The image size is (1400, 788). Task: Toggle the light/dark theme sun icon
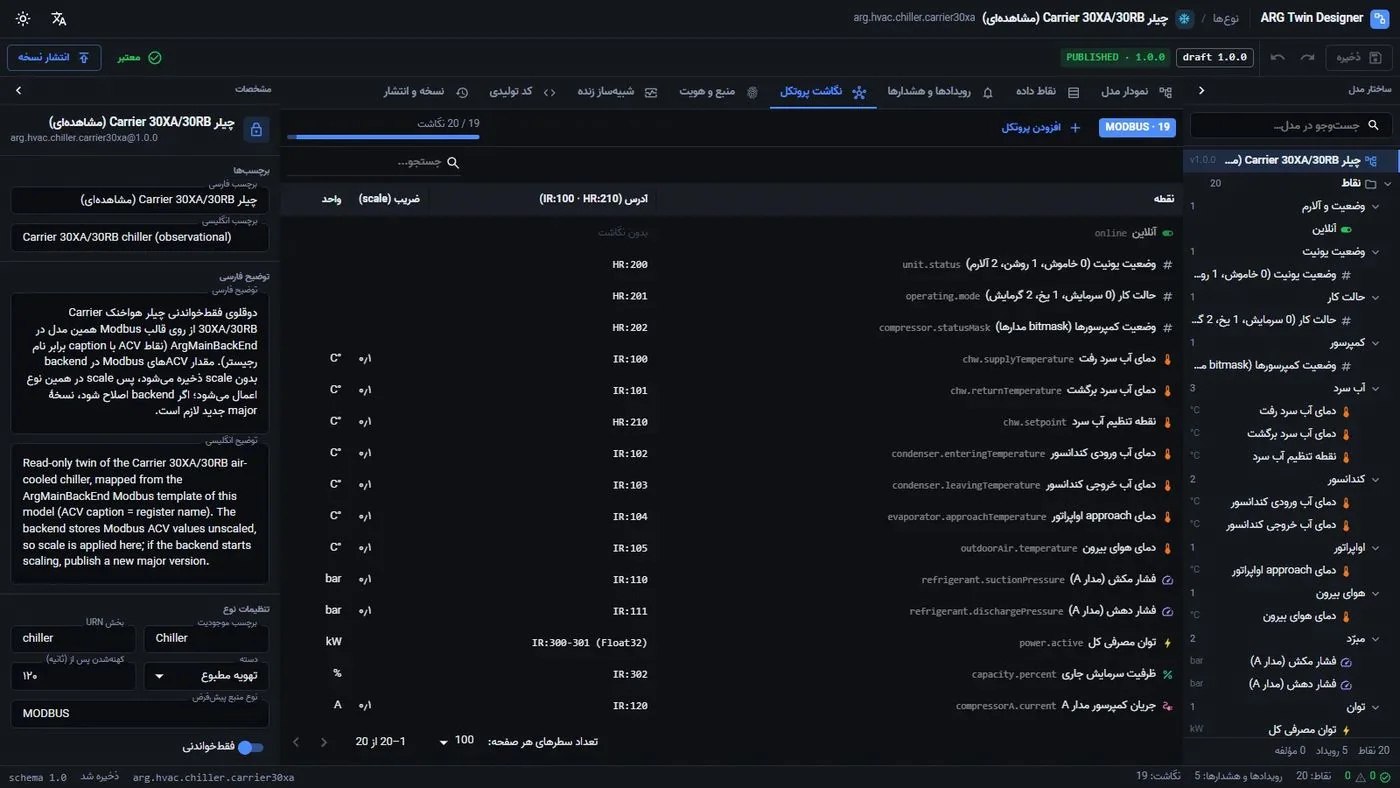(x=23, y=19)
